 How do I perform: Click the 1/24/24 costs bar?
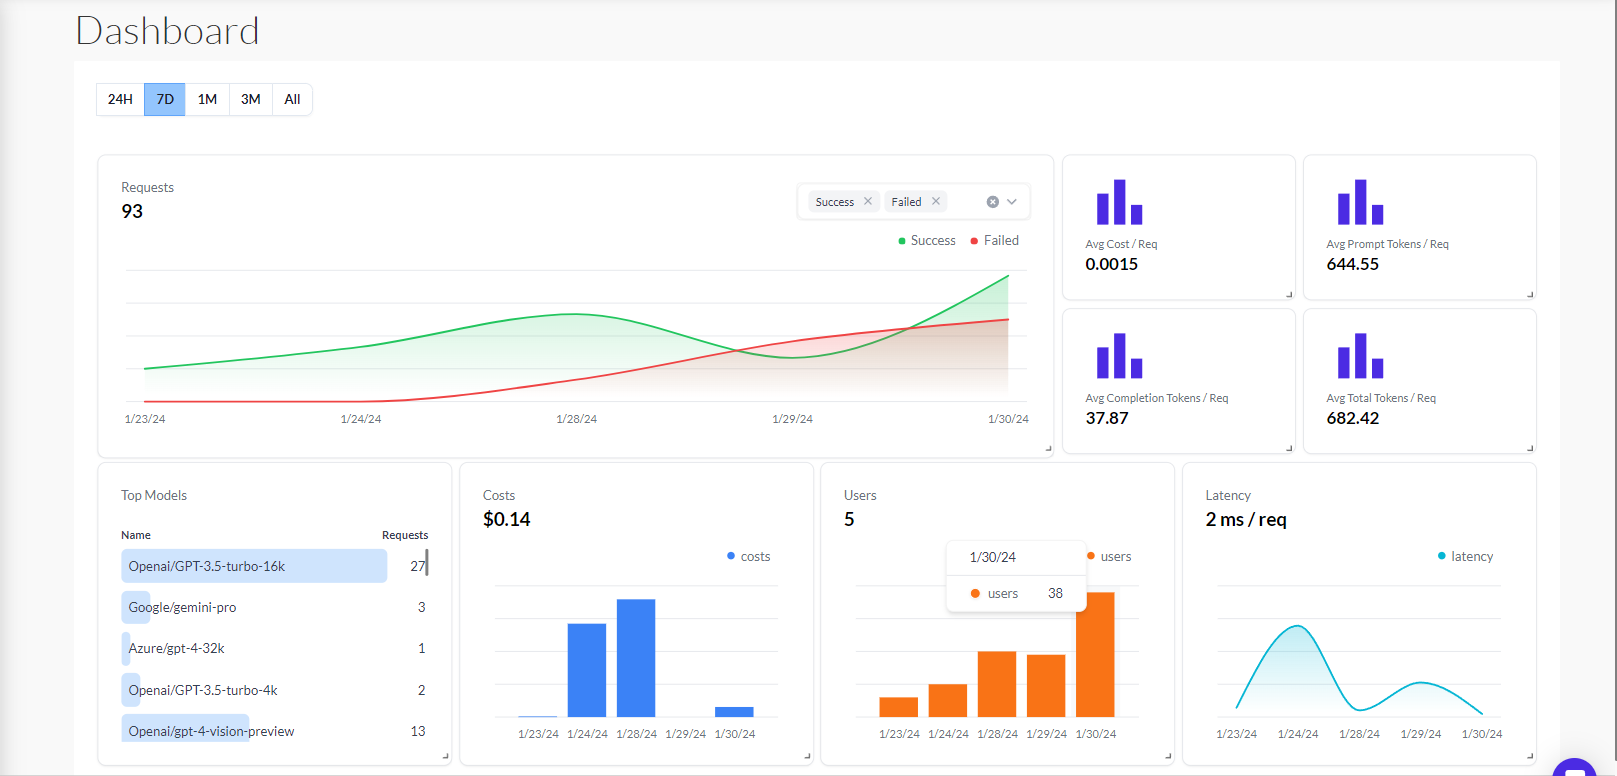click(587, 670)
